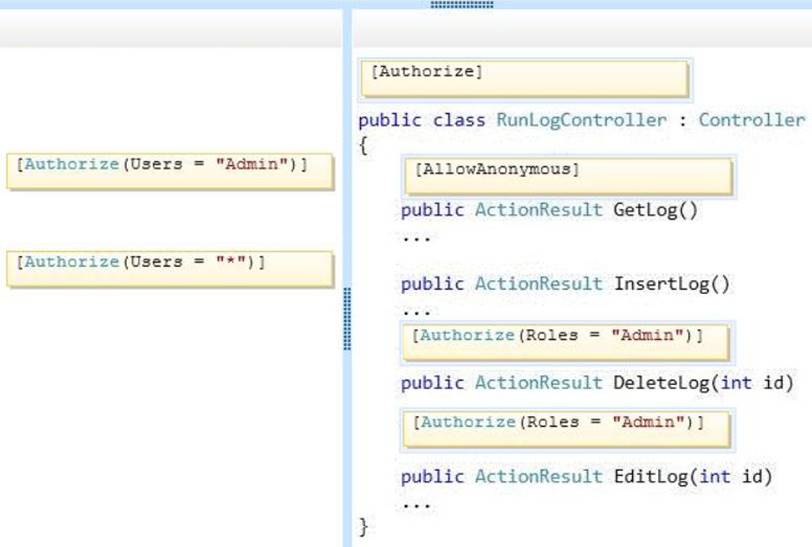The height and width of the screenshot is (547, 812).
Task: Click the vertical splitter grip between panes
Action: click(x=347, y=318)
